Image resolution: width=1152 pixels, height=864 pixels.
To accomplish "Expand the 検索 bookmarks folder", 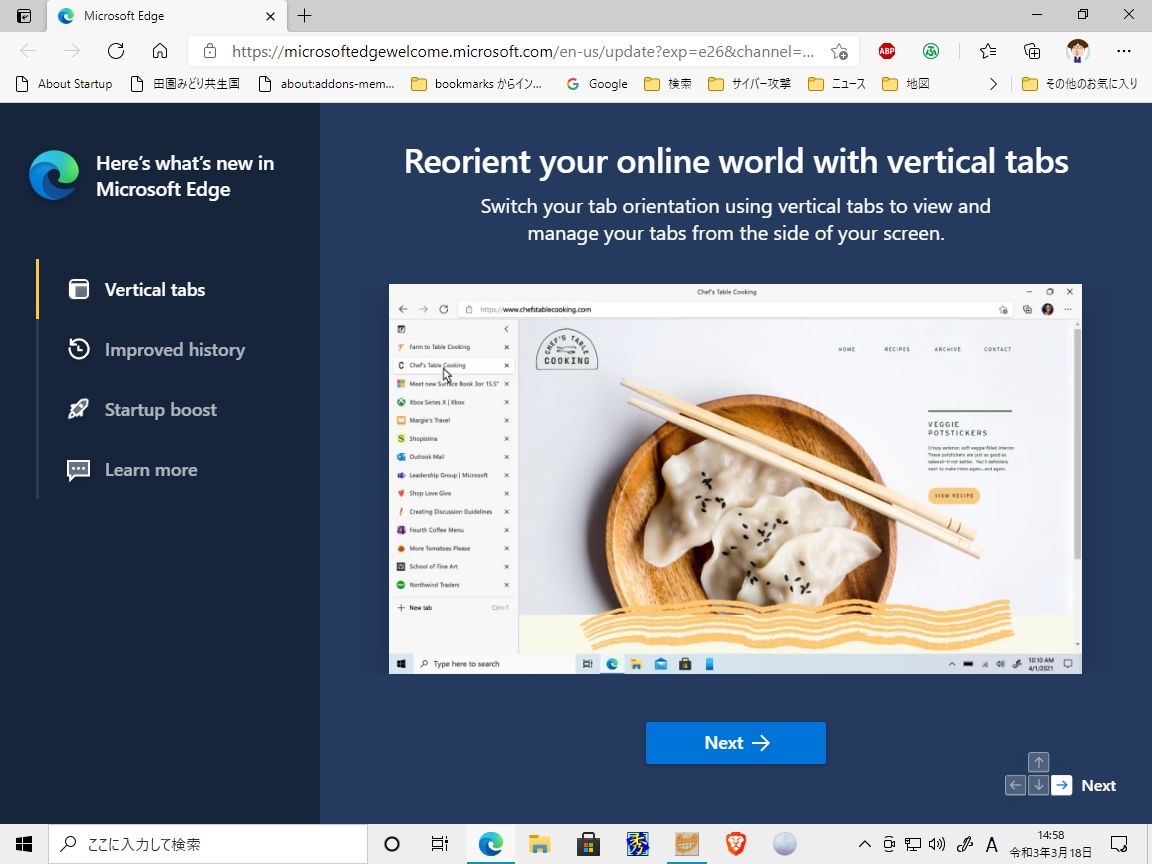I will click(667, 84).
